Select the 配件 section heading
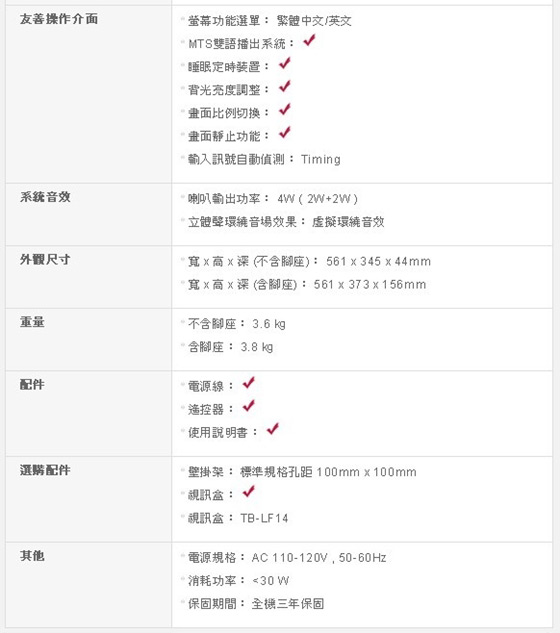This screenshot has height=633, width=560. click(x=32, y=385)
